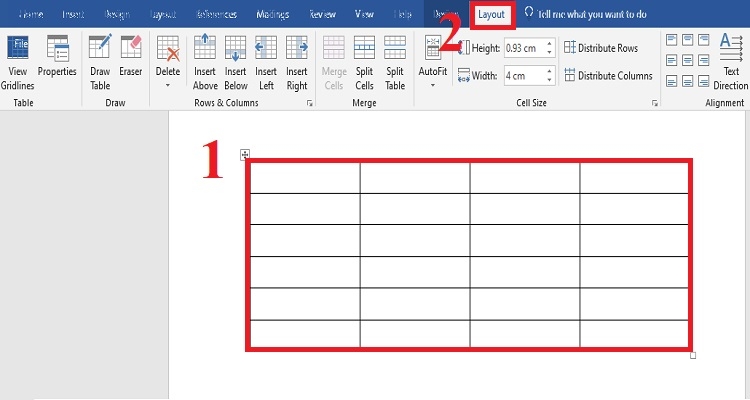
Task: Select Align Center alignment
Action: [x=687, y=60]
